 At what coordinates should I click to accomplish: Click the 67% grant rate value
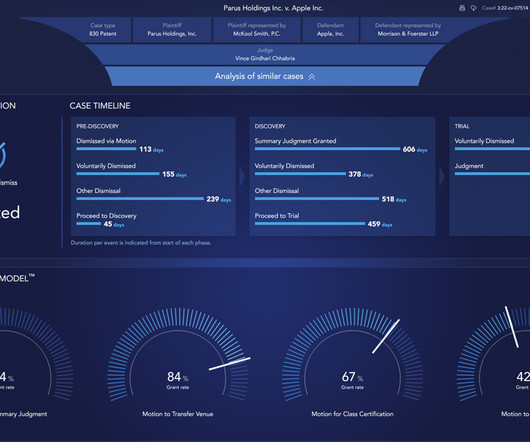pos(352,377)
